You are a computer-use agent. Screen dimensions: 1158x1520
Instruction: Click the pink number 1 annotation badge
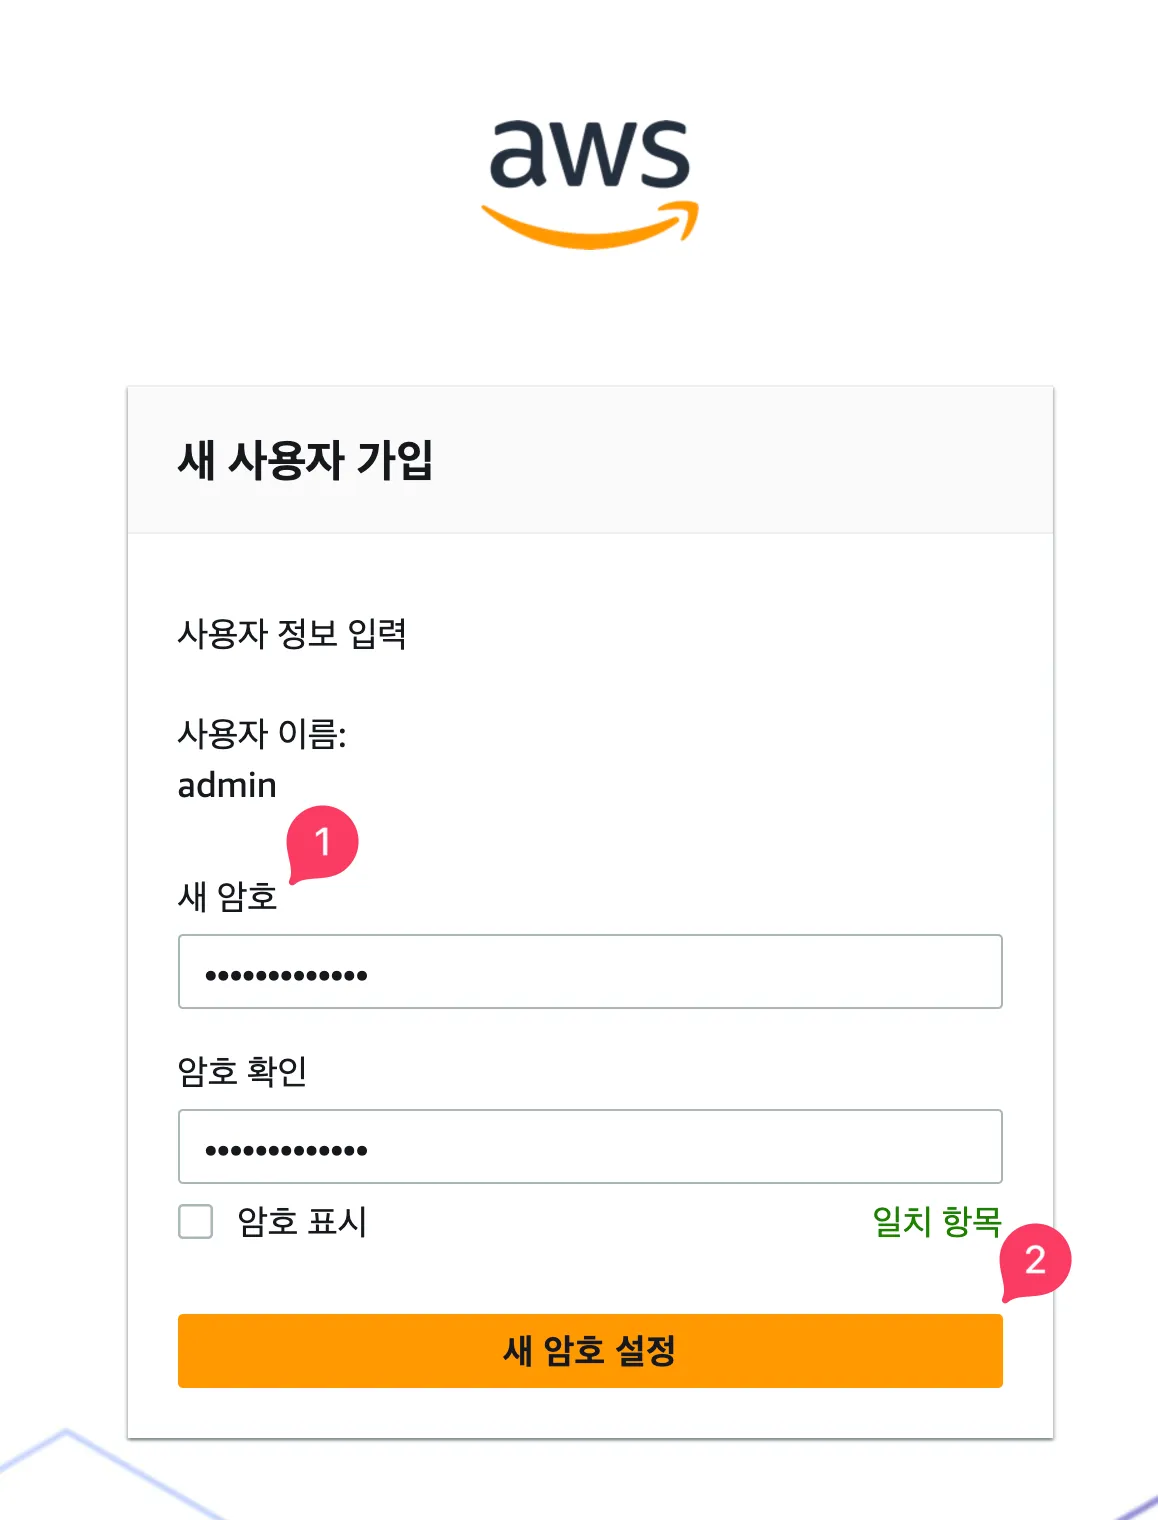322,842
